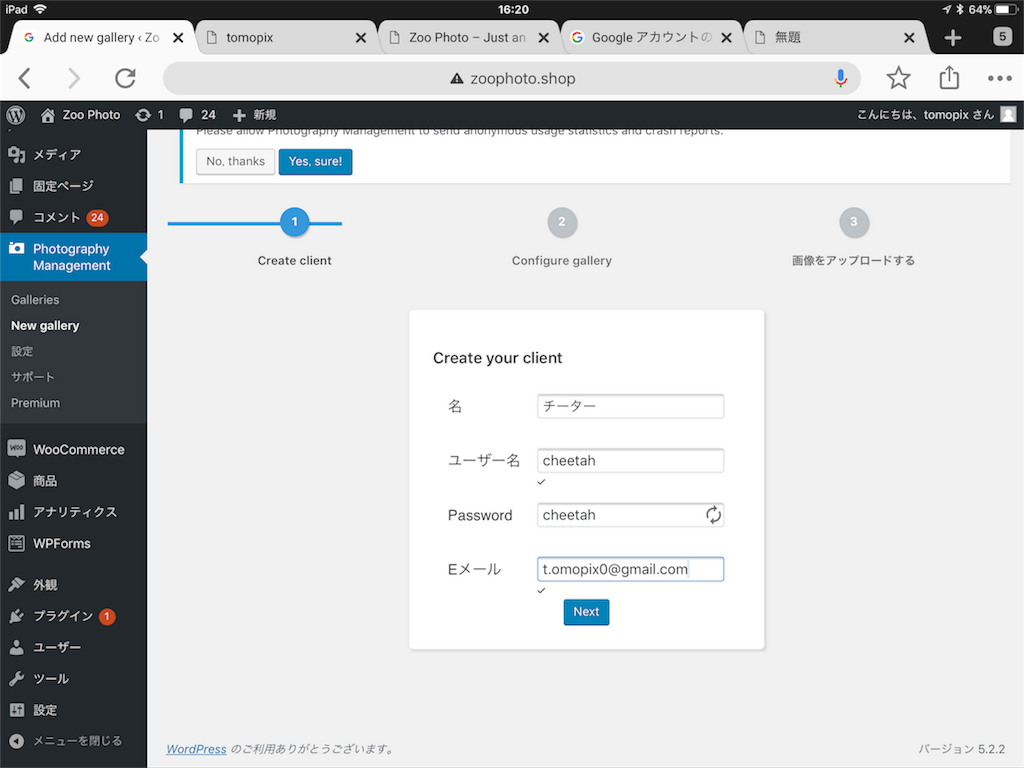Open 新規 new content menu
Screen dimensions: 1024x768
(255, 115)
